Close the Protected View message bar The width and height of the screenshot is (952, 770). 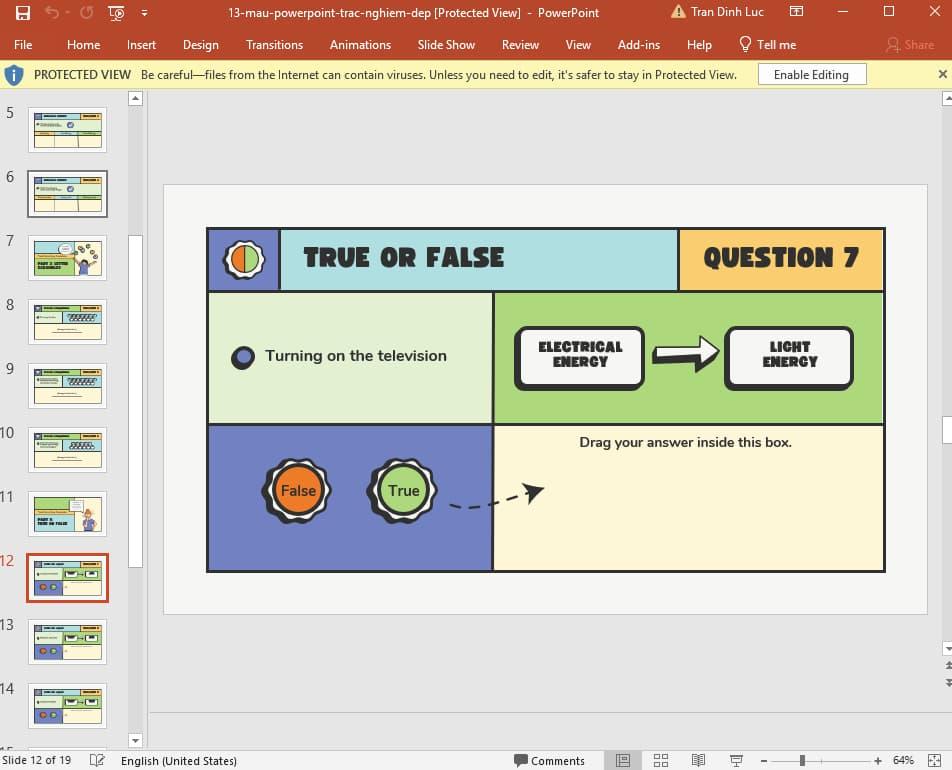click(942, 74)
